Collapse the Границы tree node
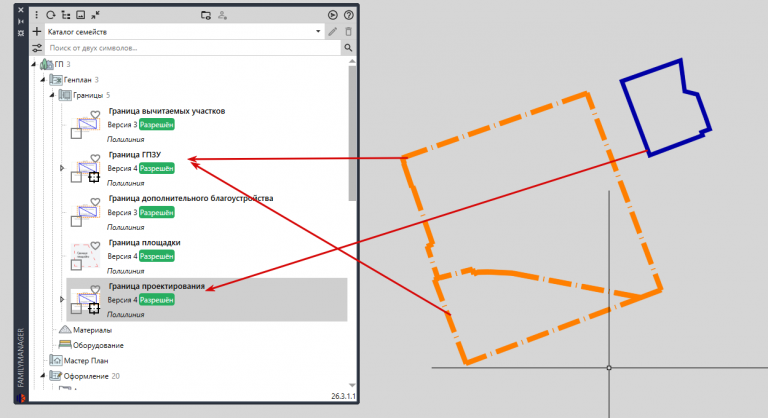Viewport: 768px width, 418px height. [52, 95]
